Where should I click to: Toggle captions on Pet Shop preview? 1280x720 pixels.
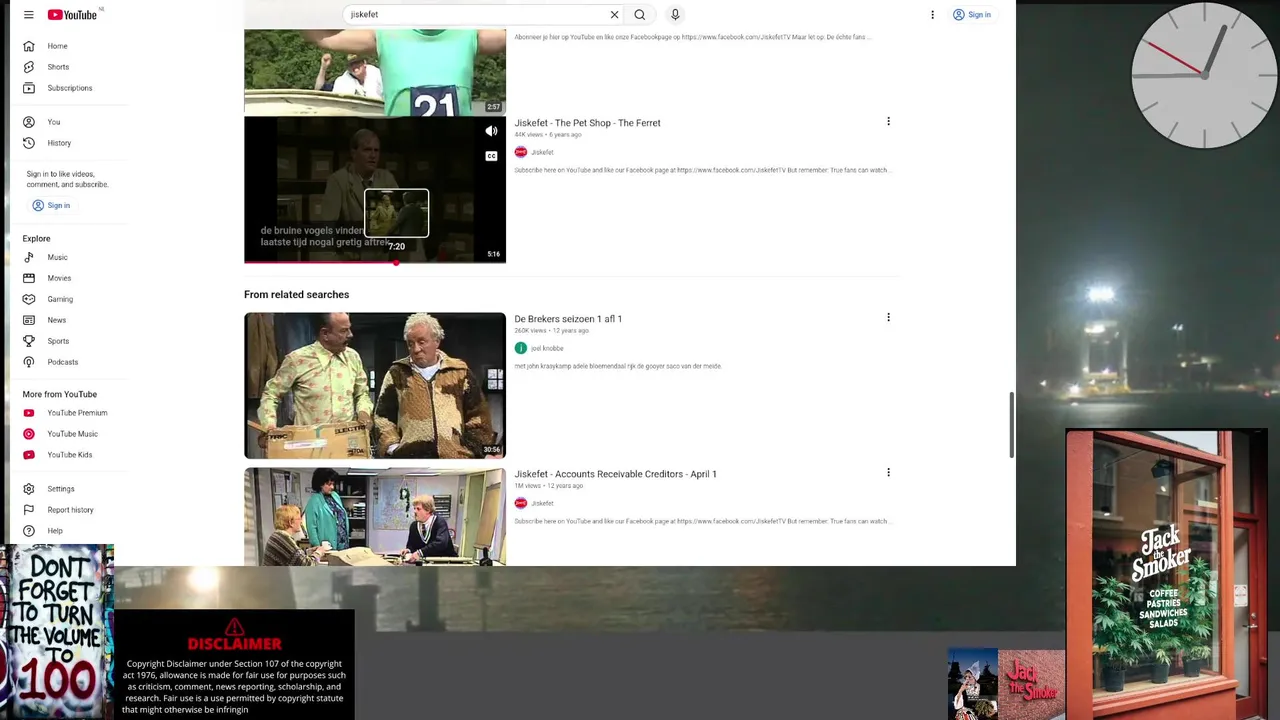[x=491, y=156]
